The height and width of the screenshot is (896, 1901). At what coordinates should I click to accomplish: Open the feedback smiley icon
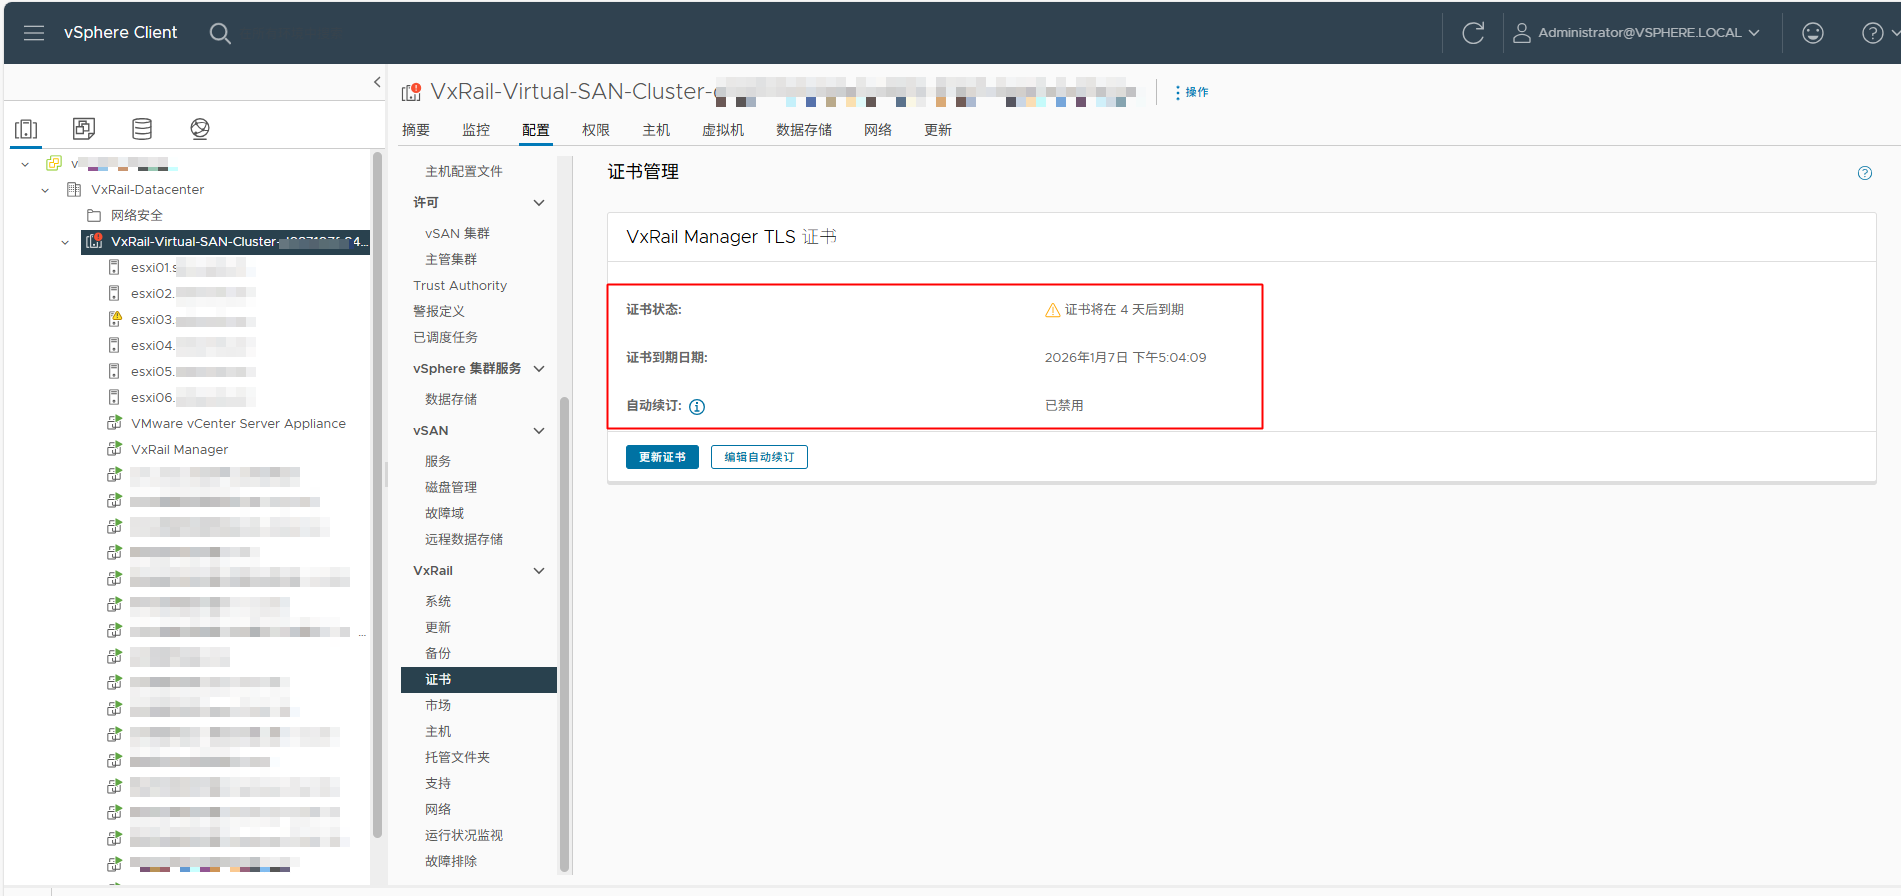tap(1813, 33)
